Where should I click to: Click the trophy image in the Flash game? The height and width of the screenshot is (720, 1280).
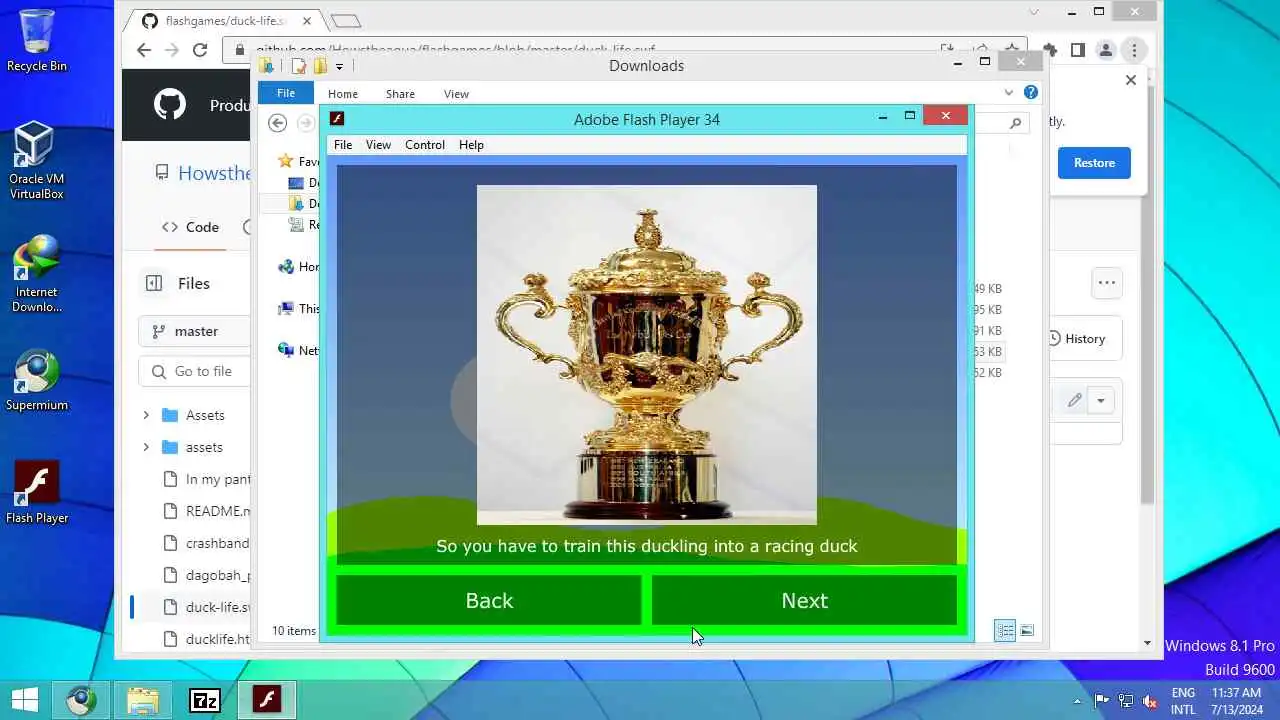click(x=647, y=355)
